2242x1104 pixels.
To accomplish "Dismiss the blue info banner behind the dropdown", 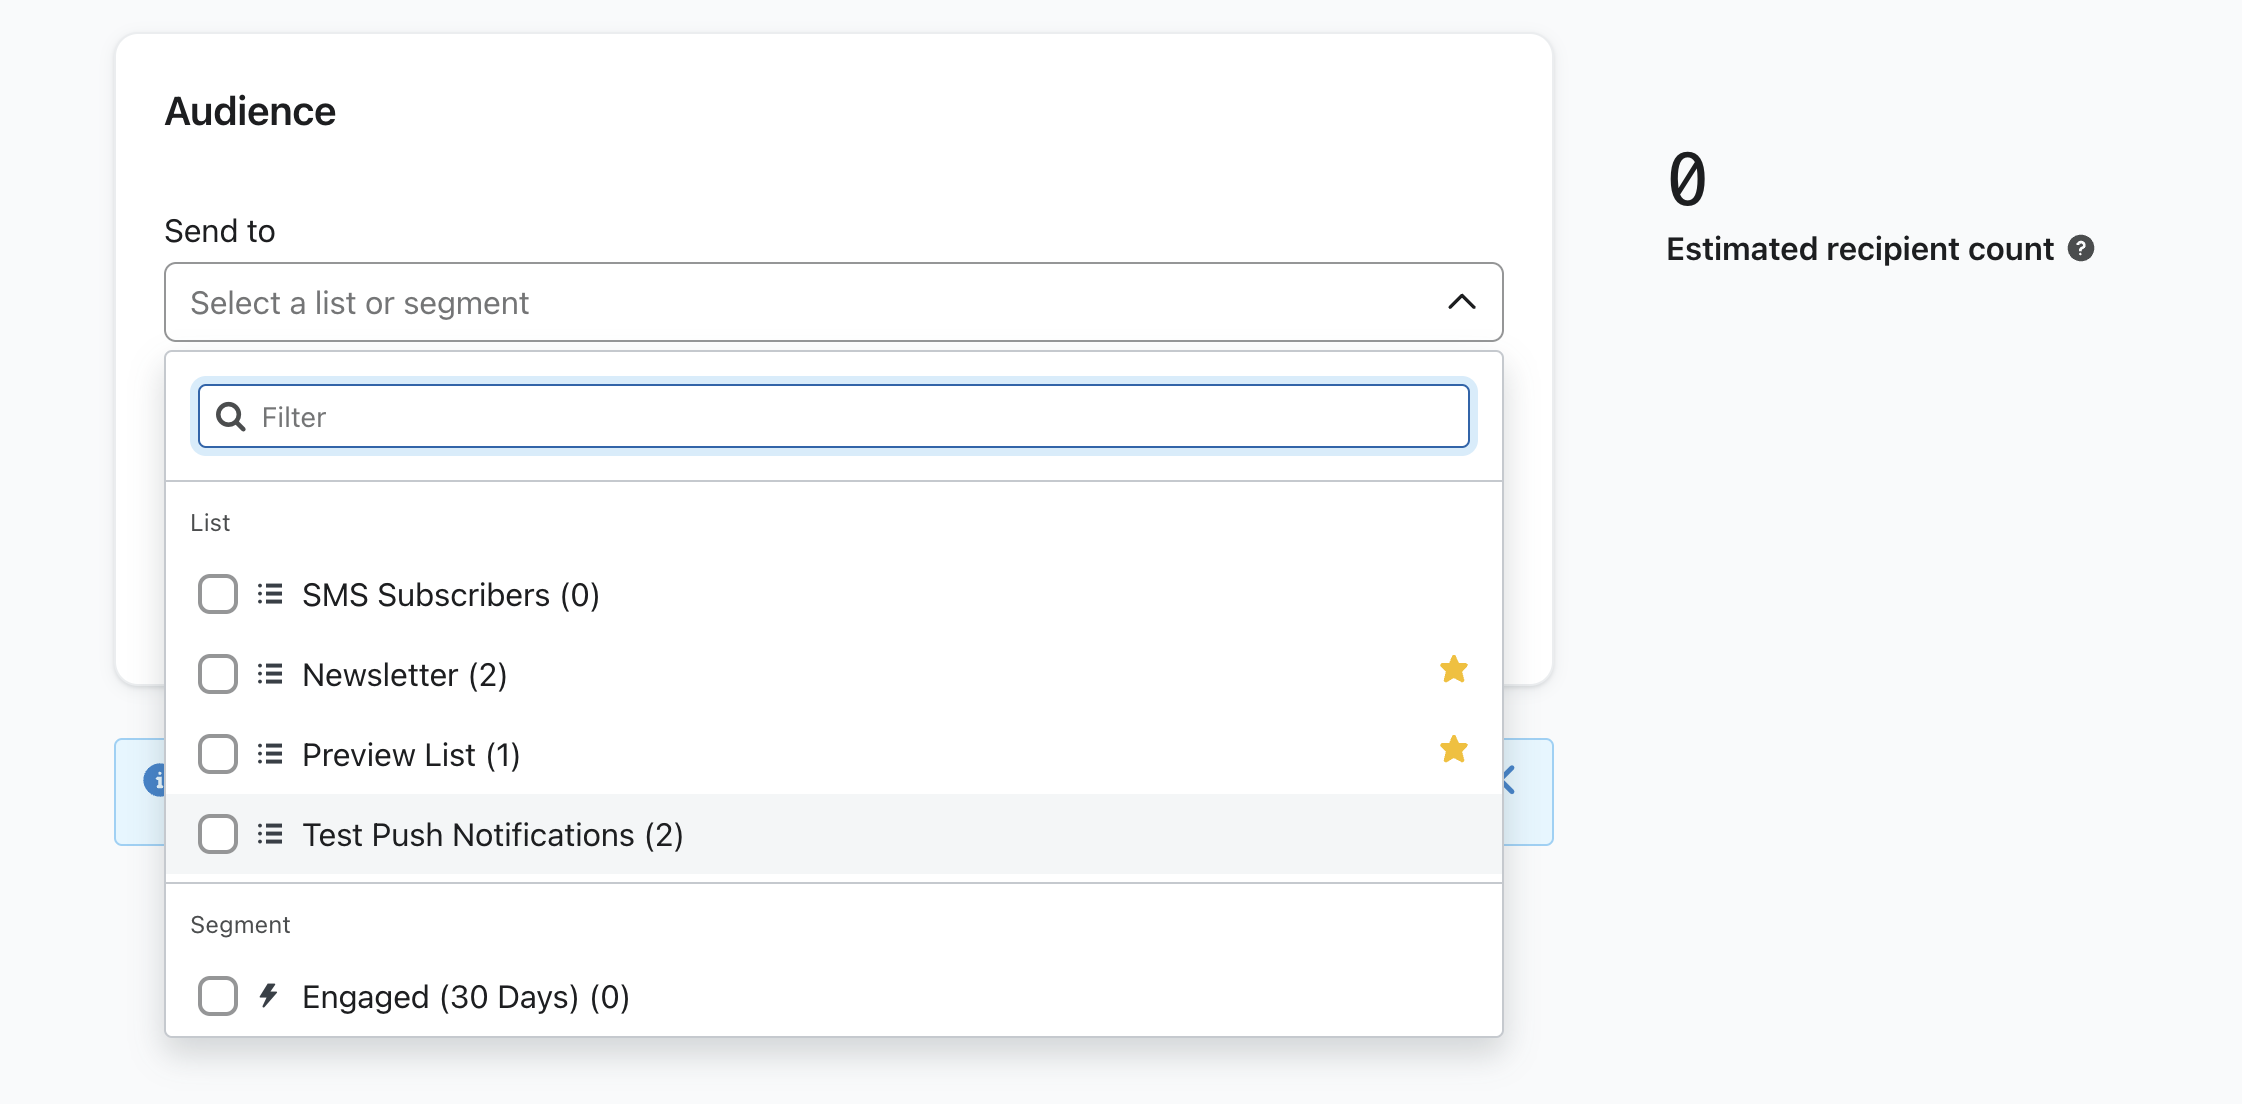I will coord(1511,780).
